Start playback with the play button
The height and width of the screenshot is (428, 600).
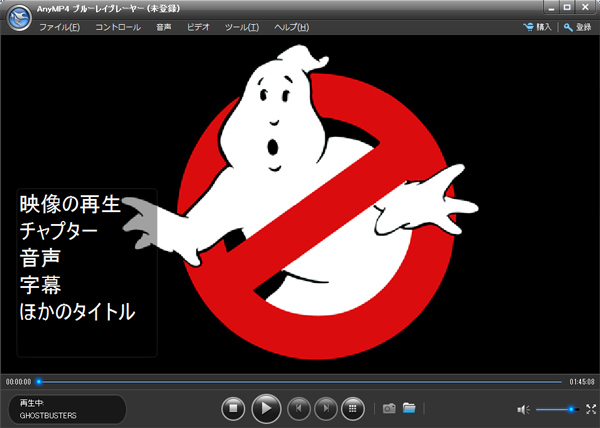coord(266,408)
